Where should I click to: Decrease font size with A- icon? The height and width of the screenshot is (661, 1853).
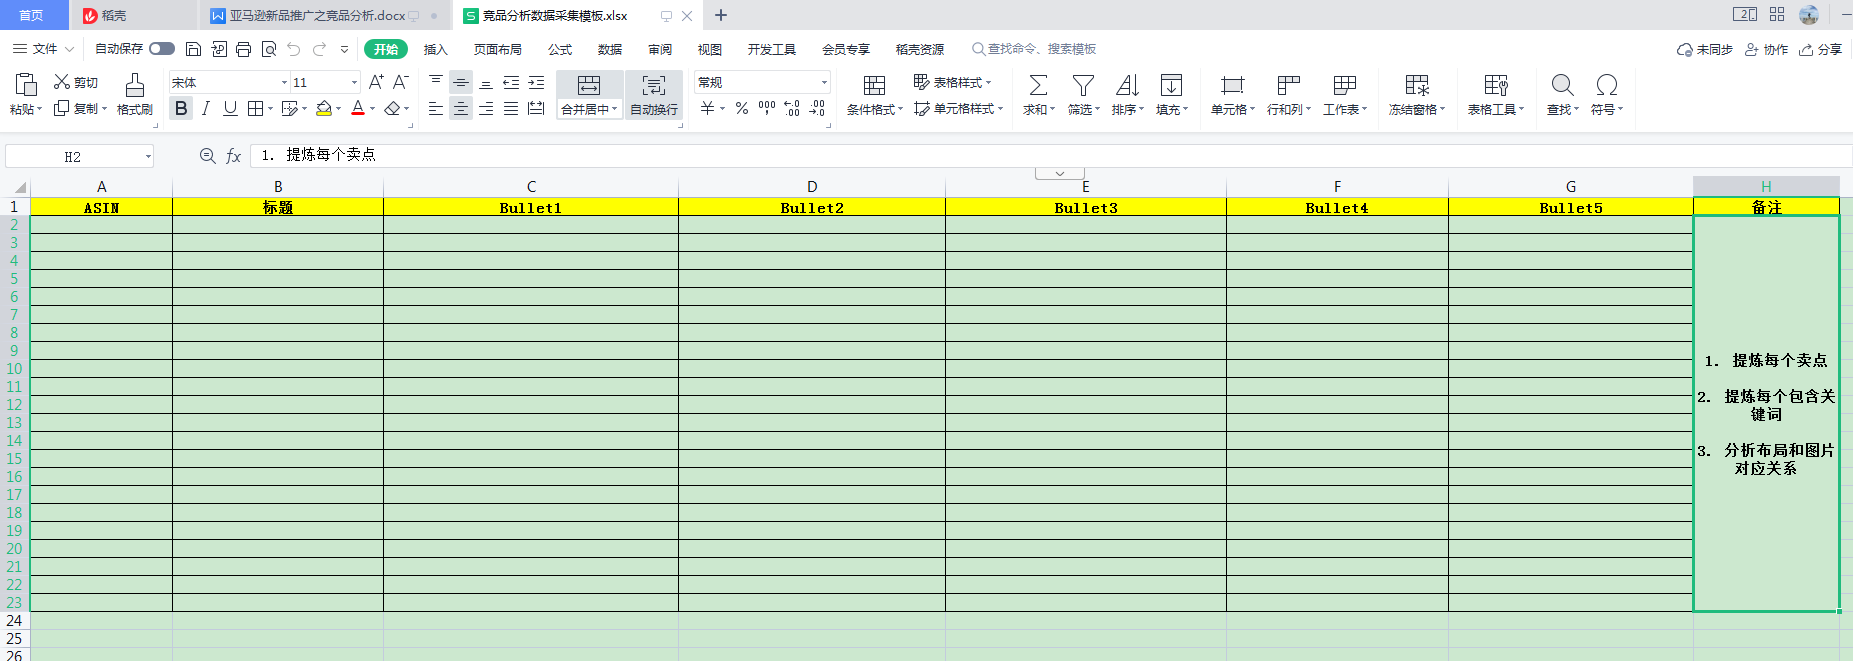[400, 82]
